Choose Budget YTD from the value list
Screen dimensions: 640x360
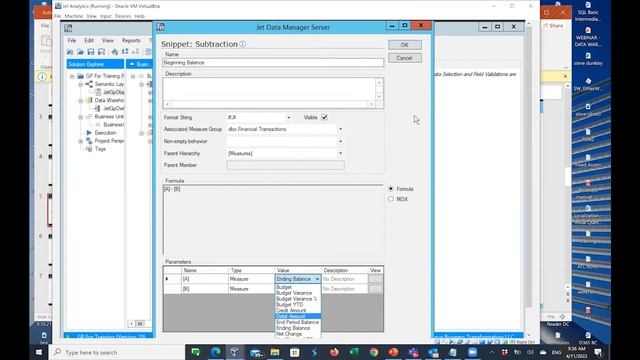point(289,304)
